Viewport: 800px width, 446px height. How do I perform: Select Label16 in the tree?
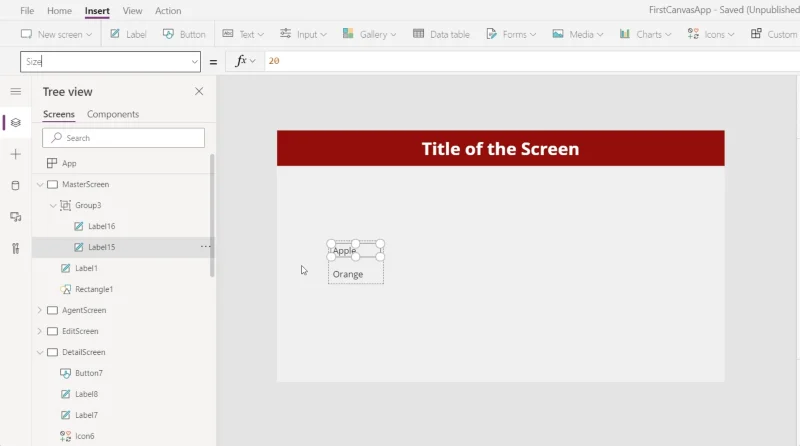pyautogui.click(x=102, y=226)
